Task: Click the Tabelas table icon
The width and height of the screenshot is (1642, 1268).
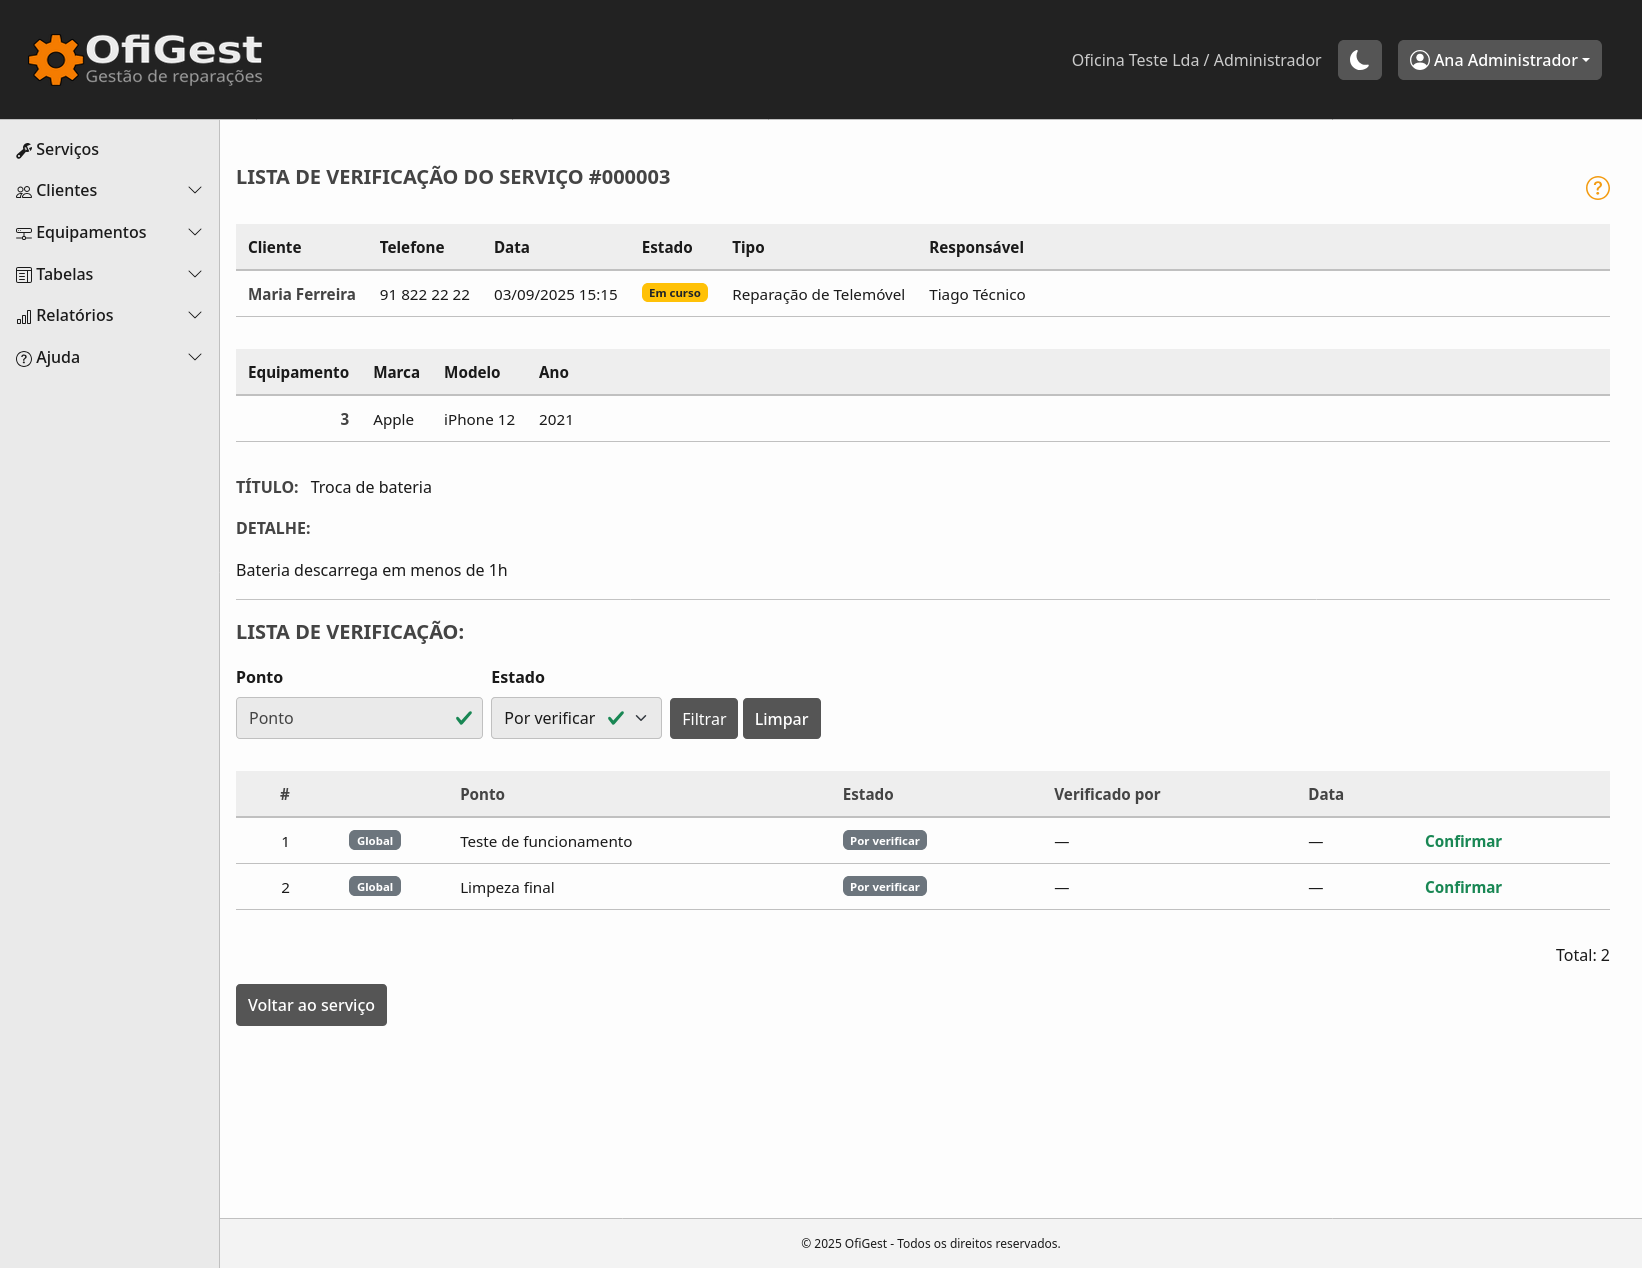Action: pyautogui.click(x=24, y=275)
